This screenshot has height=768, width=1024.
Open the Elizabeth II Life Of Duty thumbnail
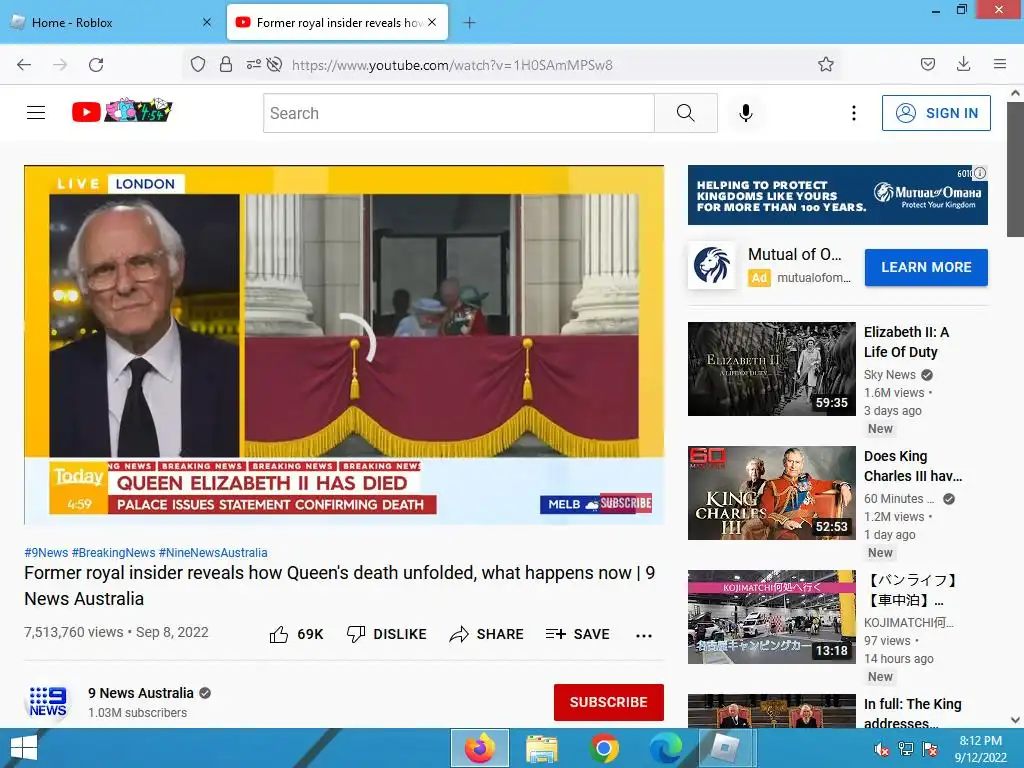tap(772, 368)
